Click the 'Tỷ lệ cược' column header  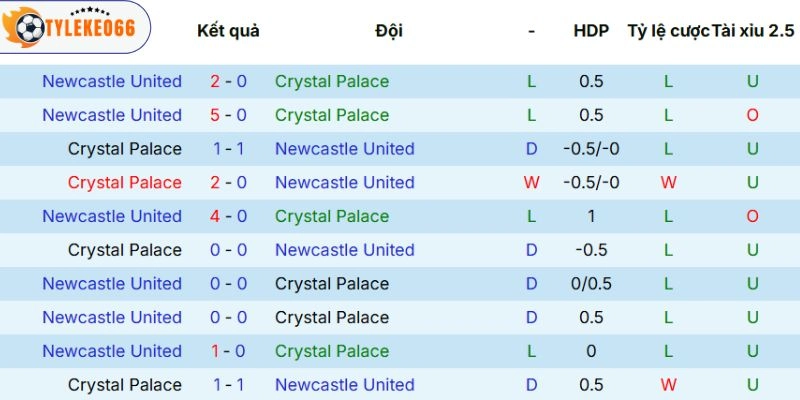click(668, 31)
